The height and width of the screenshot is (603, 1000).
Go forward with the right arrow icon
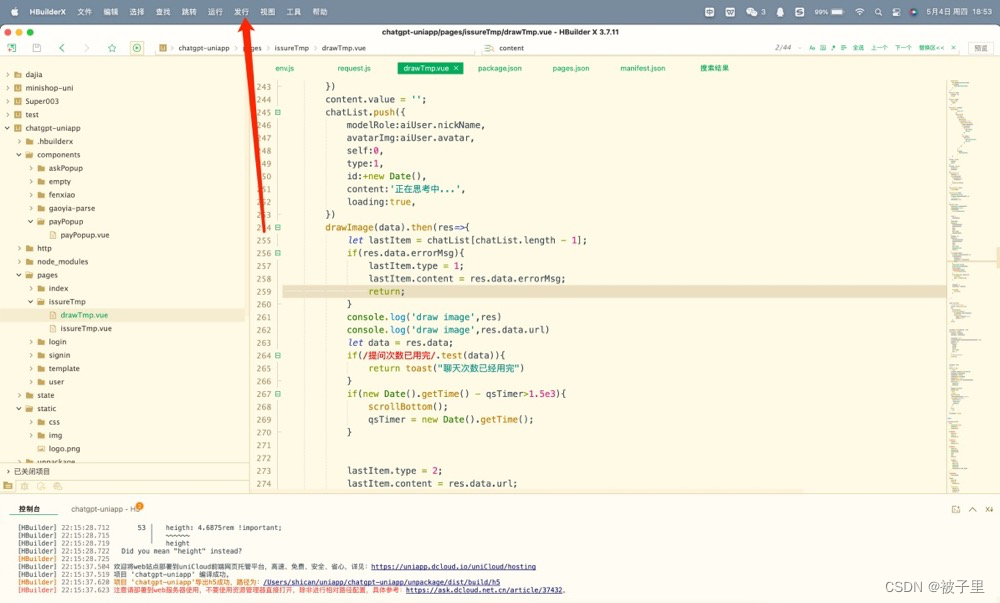(87, 48)
